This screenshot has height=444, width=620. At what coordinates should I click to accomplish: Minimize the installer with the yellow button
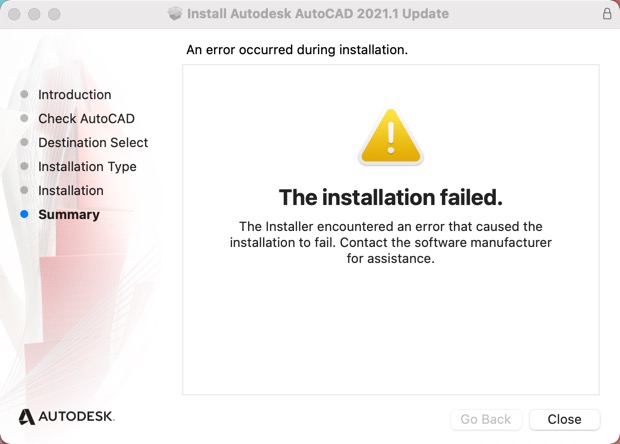pyautogui.click(x=35, y=15)
